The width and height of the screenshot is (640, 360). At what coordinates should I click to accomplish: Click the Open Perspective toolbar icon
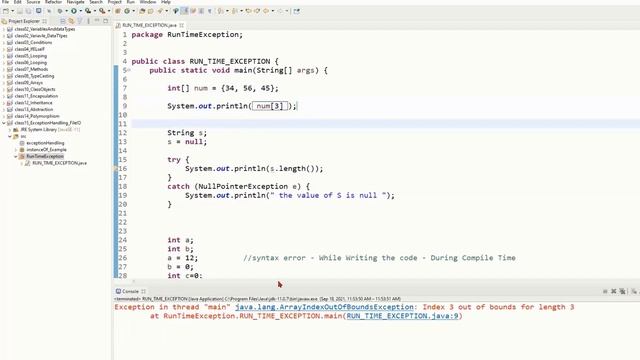tap(297, 11)
